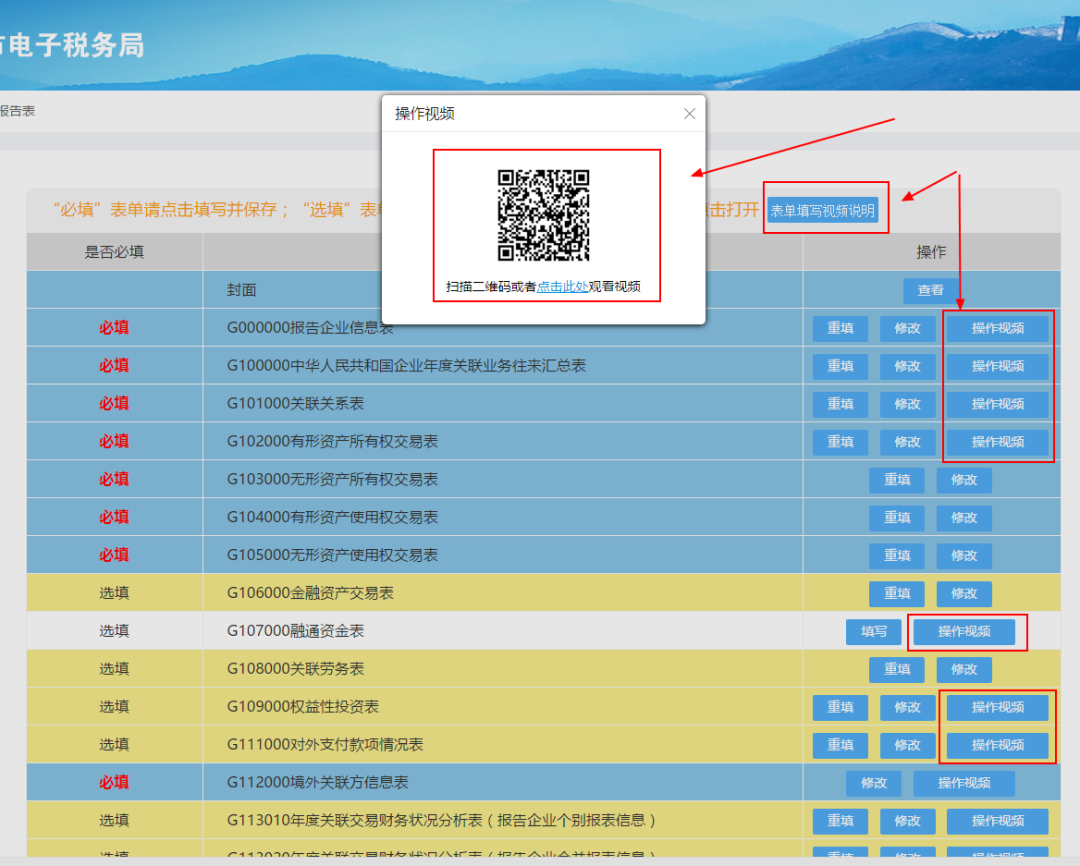The width and height of the screenshot is (1080, 866).
Task: Click 修改 for G108000关联劳务表
Action: pyautogui.click(x=964, y=670)
